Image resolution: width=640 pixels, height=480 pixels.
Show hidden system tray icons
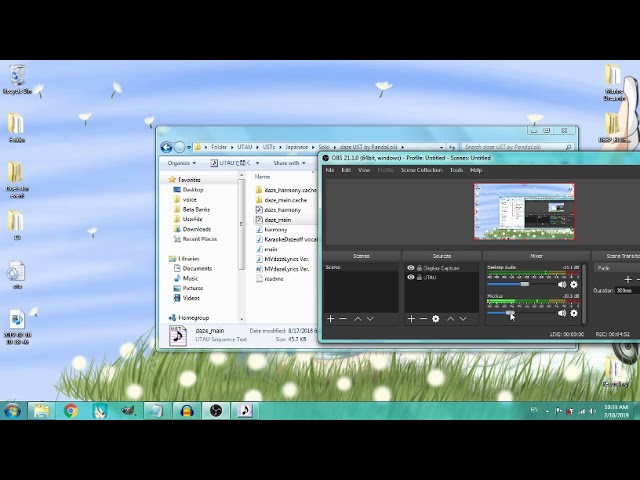[547, 411]
